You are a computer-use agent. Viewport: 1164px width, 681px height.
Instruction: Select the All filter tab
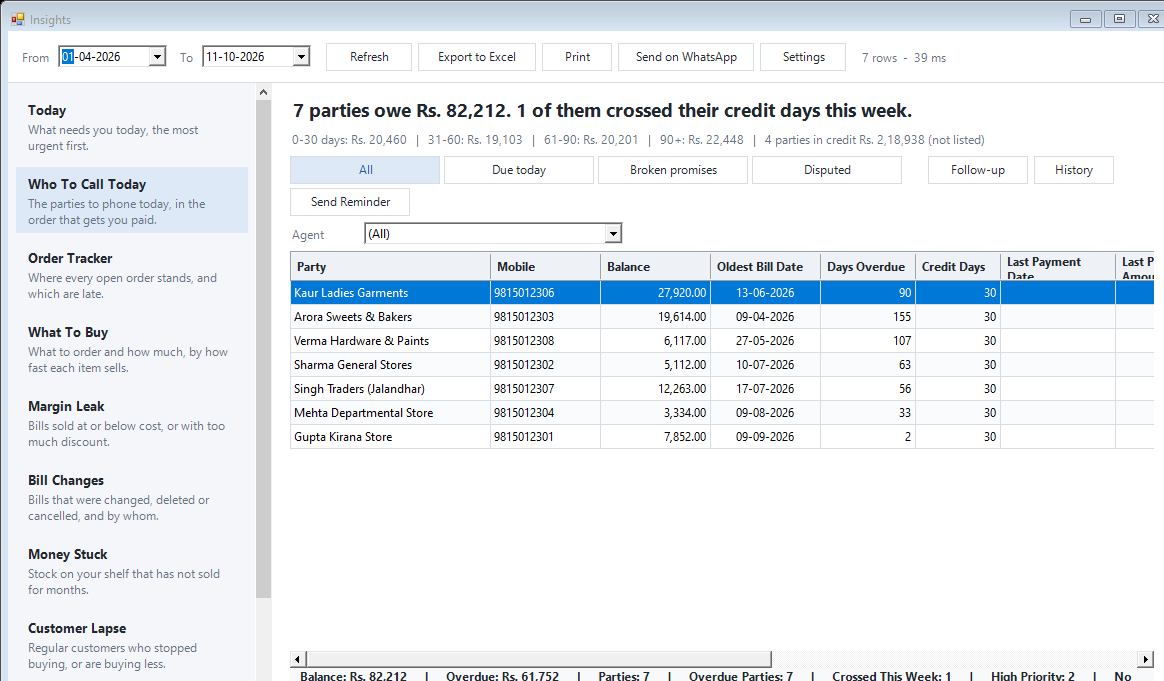click(x=365, y=170)
